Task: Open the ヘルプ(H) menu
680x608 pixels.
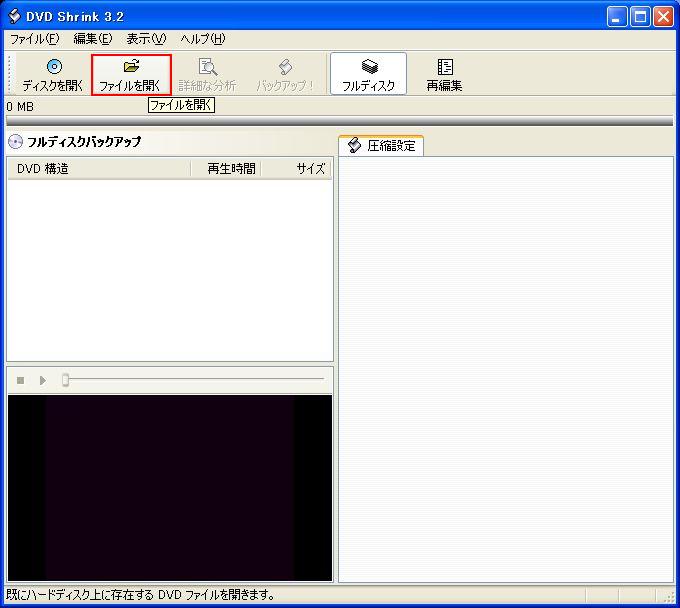Action: coord(202,39)
